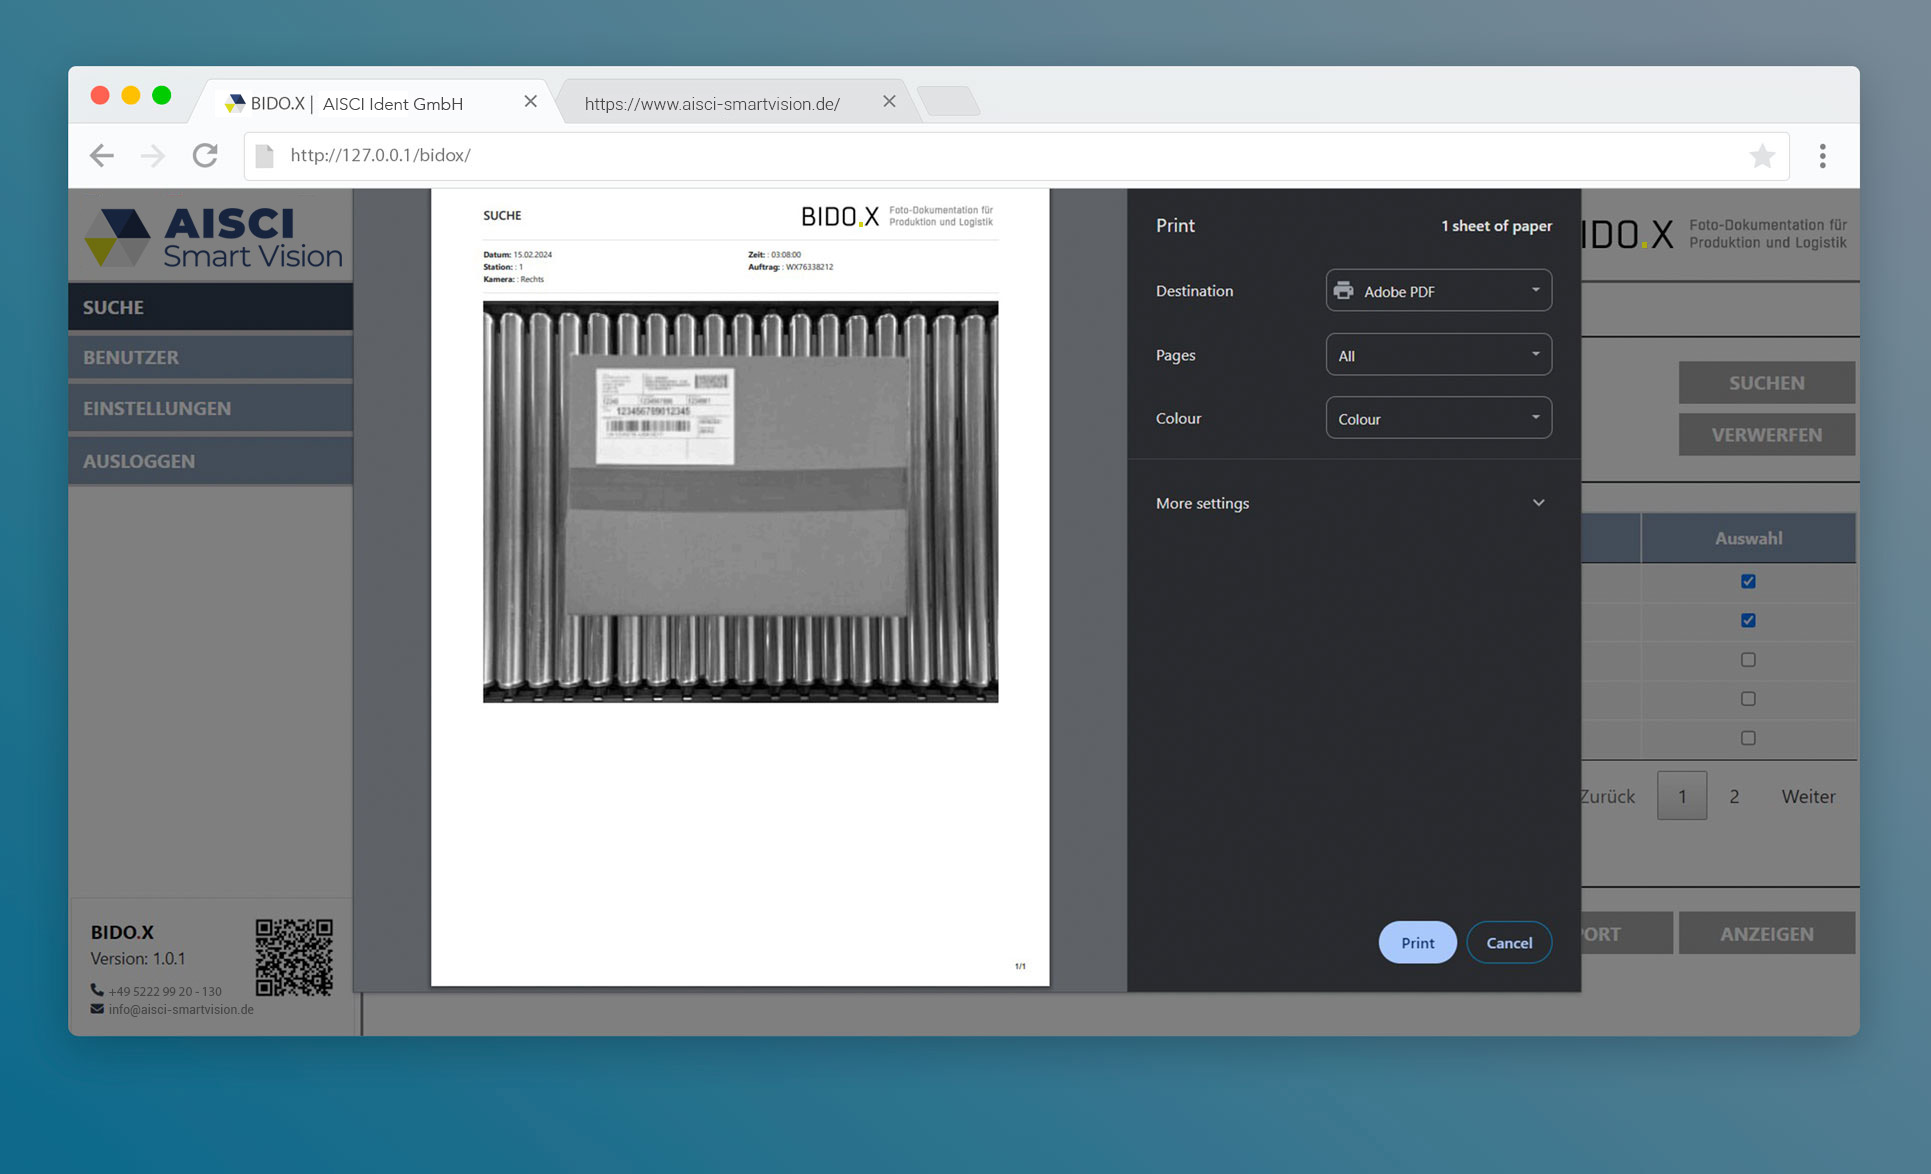The width and height of the screenshot is (1931, 1174).
Task: Click the browser forward arrow
Action: point(153,155)
